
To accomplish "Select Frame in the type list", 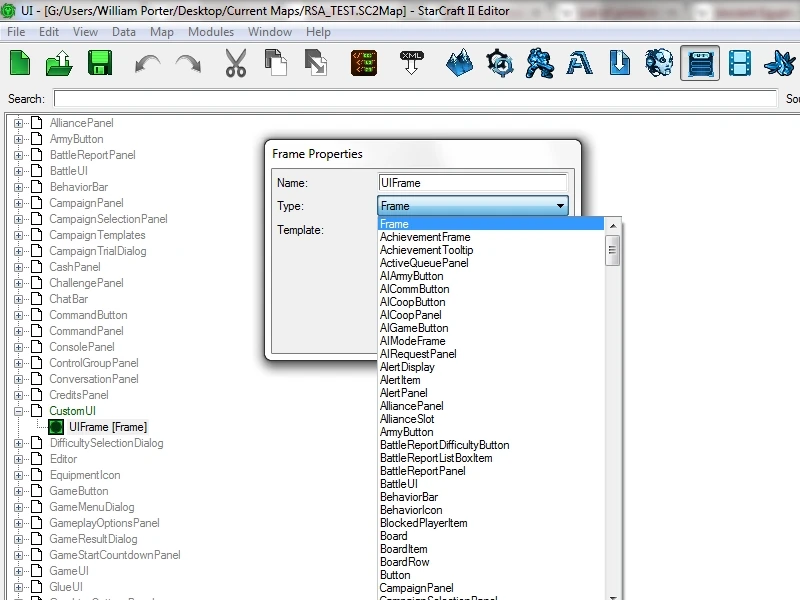I will (x=491, y=224).
